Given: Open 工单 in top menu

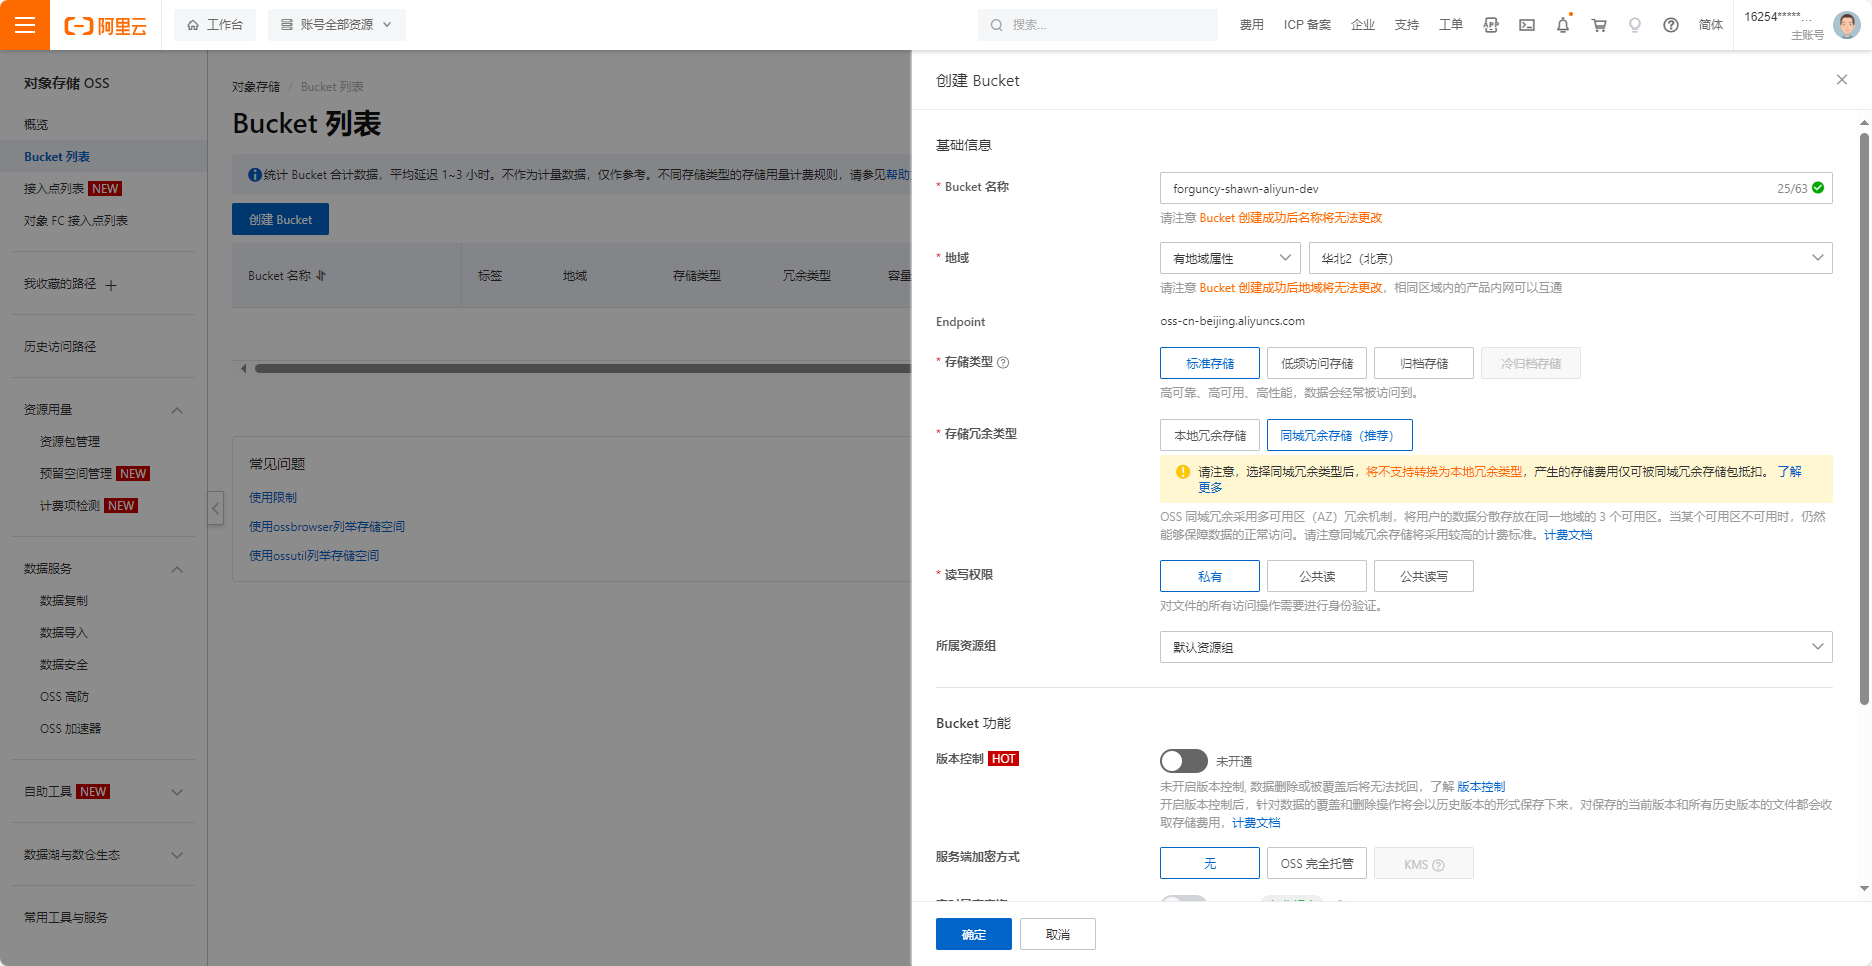Looking at the screenshot, I should pos(1451,25).
